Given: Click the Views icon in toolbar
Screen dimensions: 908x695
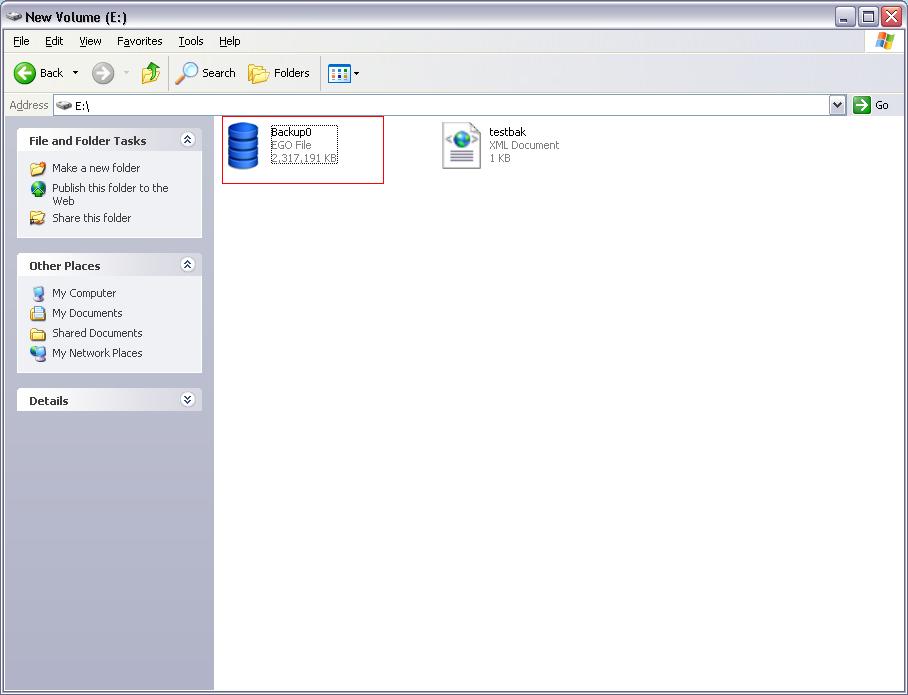Looking at the screenshot, I should tap(339, 74).
